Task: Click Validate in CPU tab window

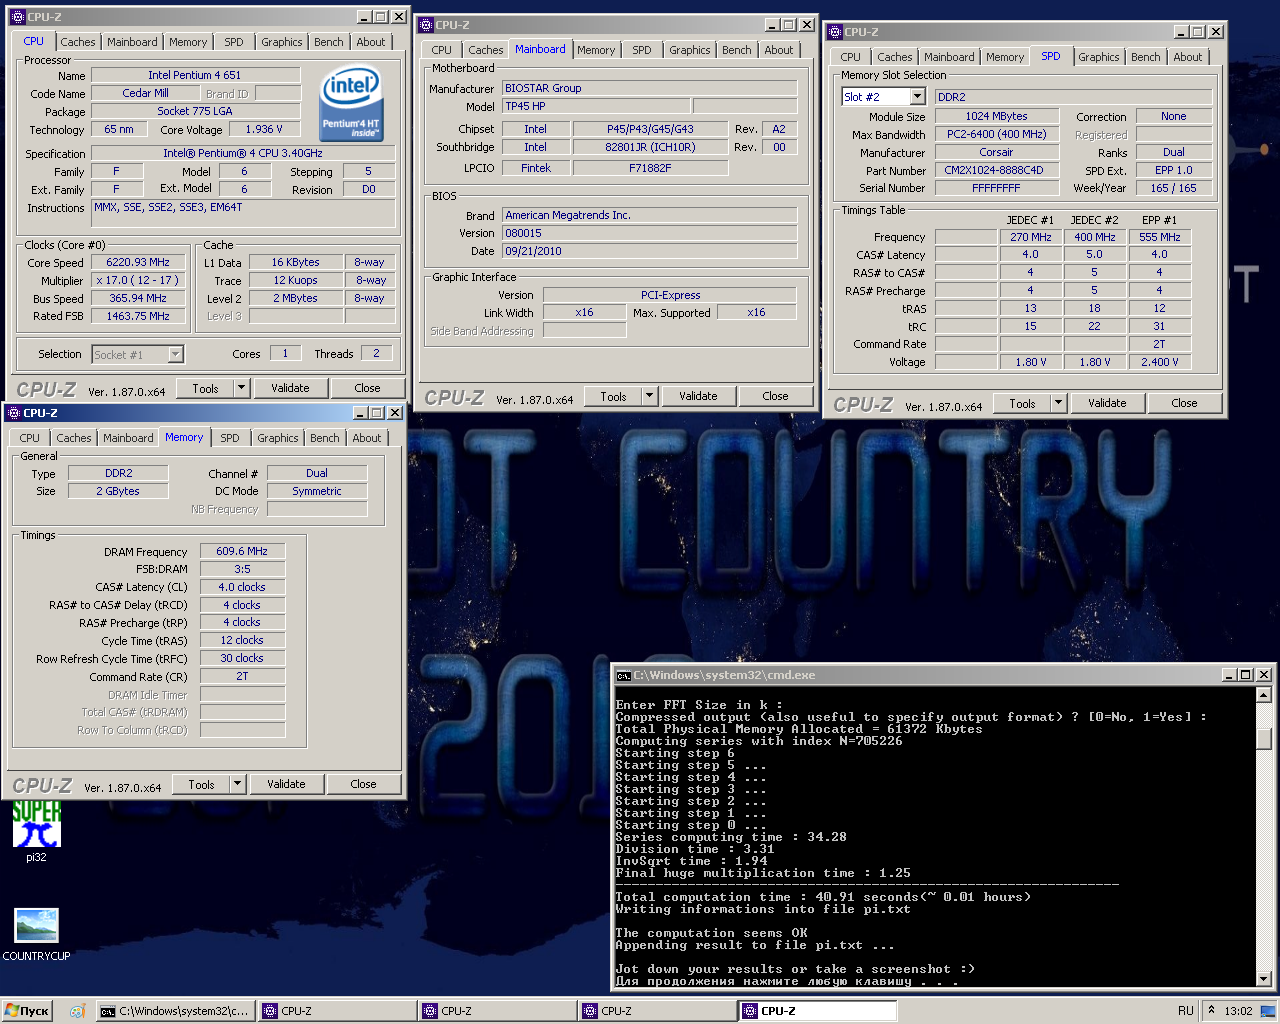Action: click(x=290, y=388)
